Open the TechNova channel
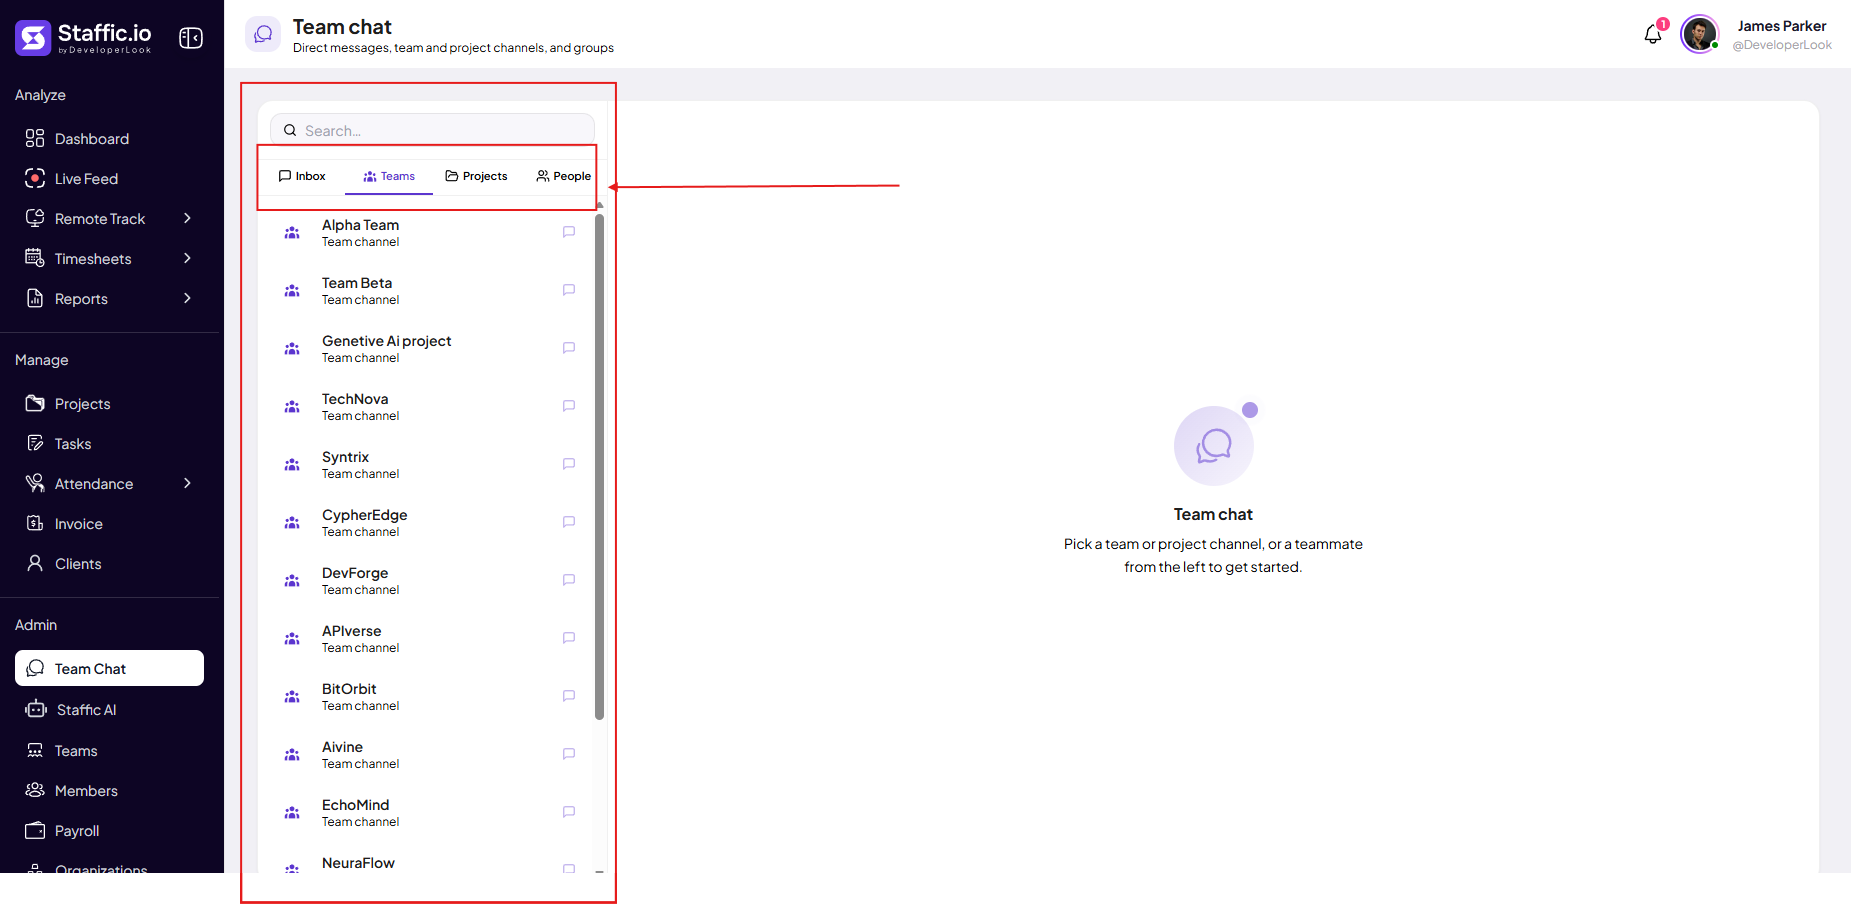 (x=427, y=407)
